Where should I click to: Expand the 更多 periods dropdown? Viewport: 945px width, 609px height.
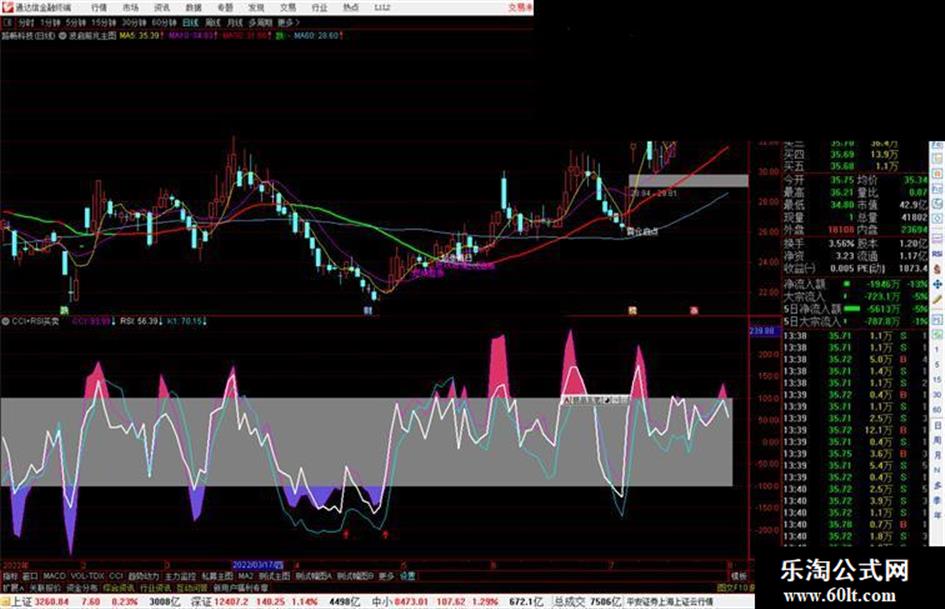288,22
